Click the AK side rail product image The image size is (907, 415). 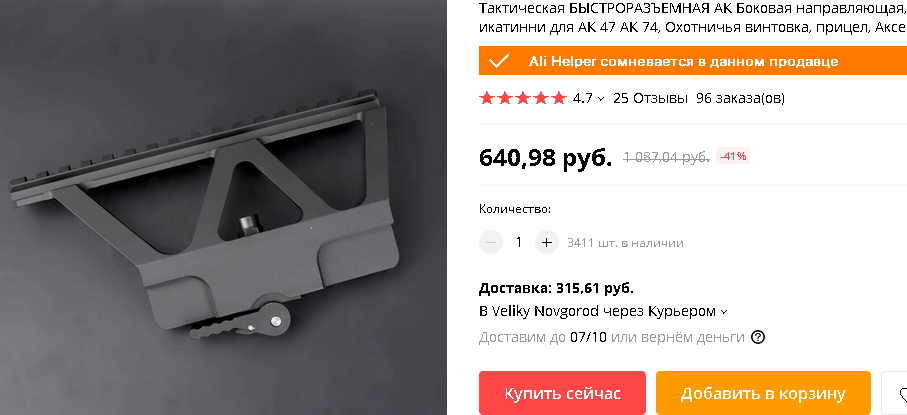pyautogui.click(x=223, y=207)
